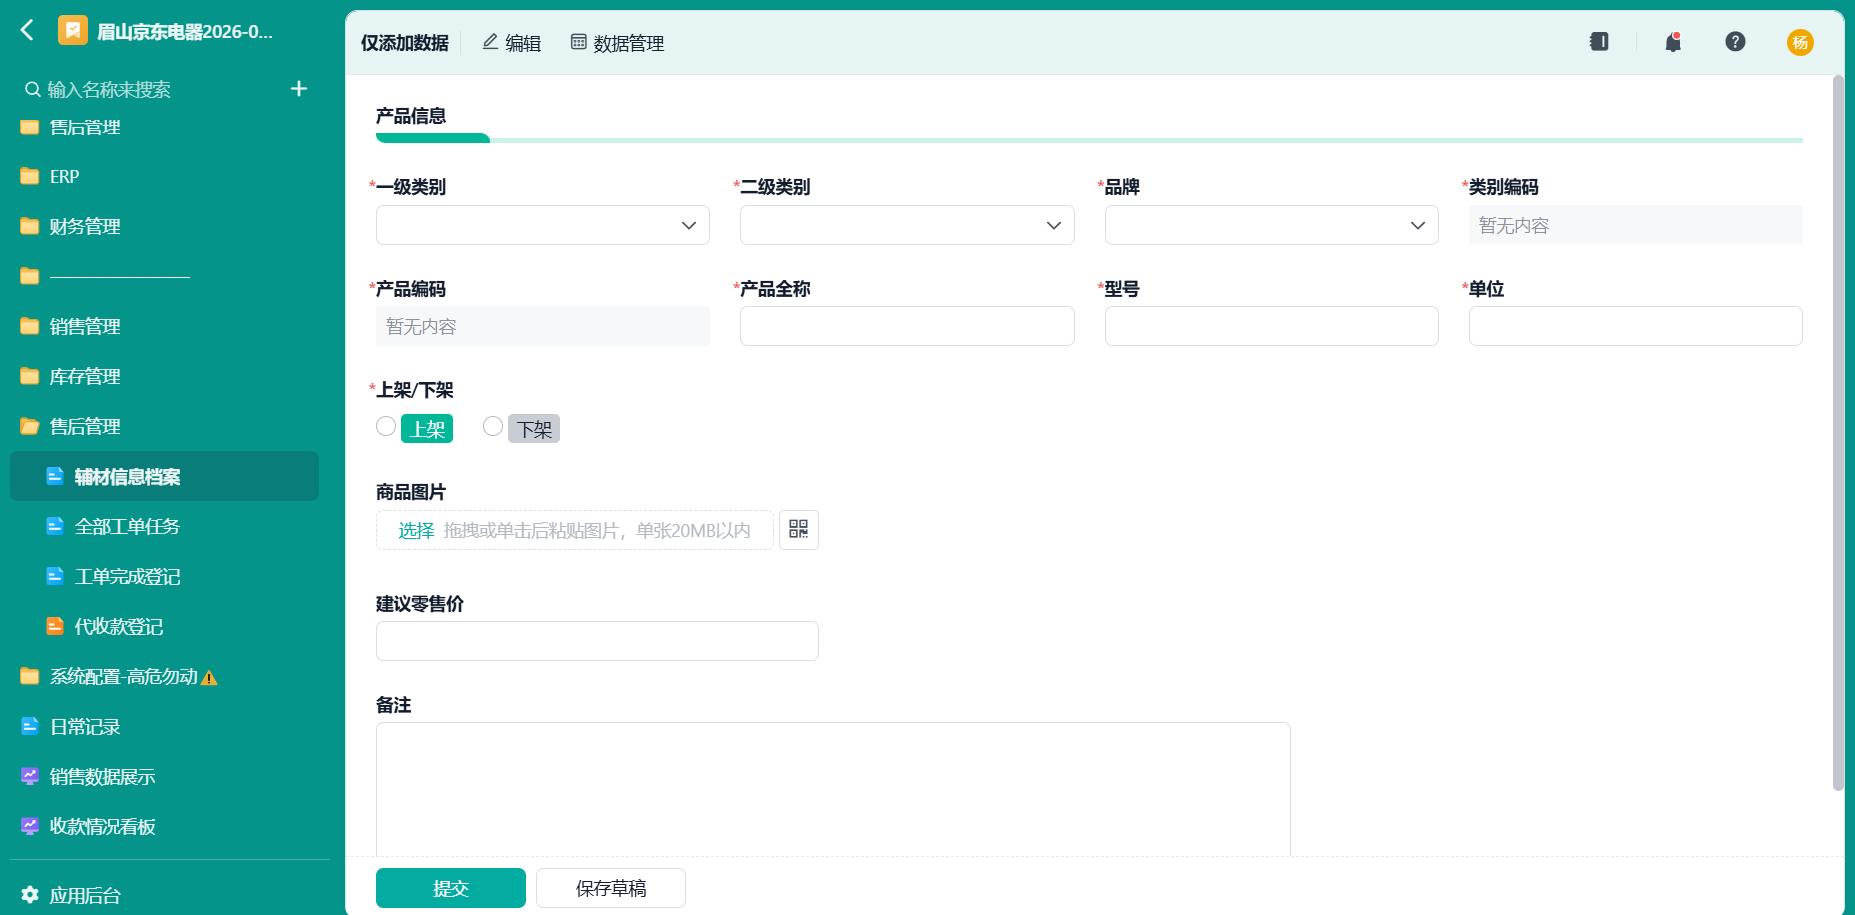The width and height of the screenshot is (1855, 915).
Task: Click the 单位 input field
Action: pos(1635,326)
